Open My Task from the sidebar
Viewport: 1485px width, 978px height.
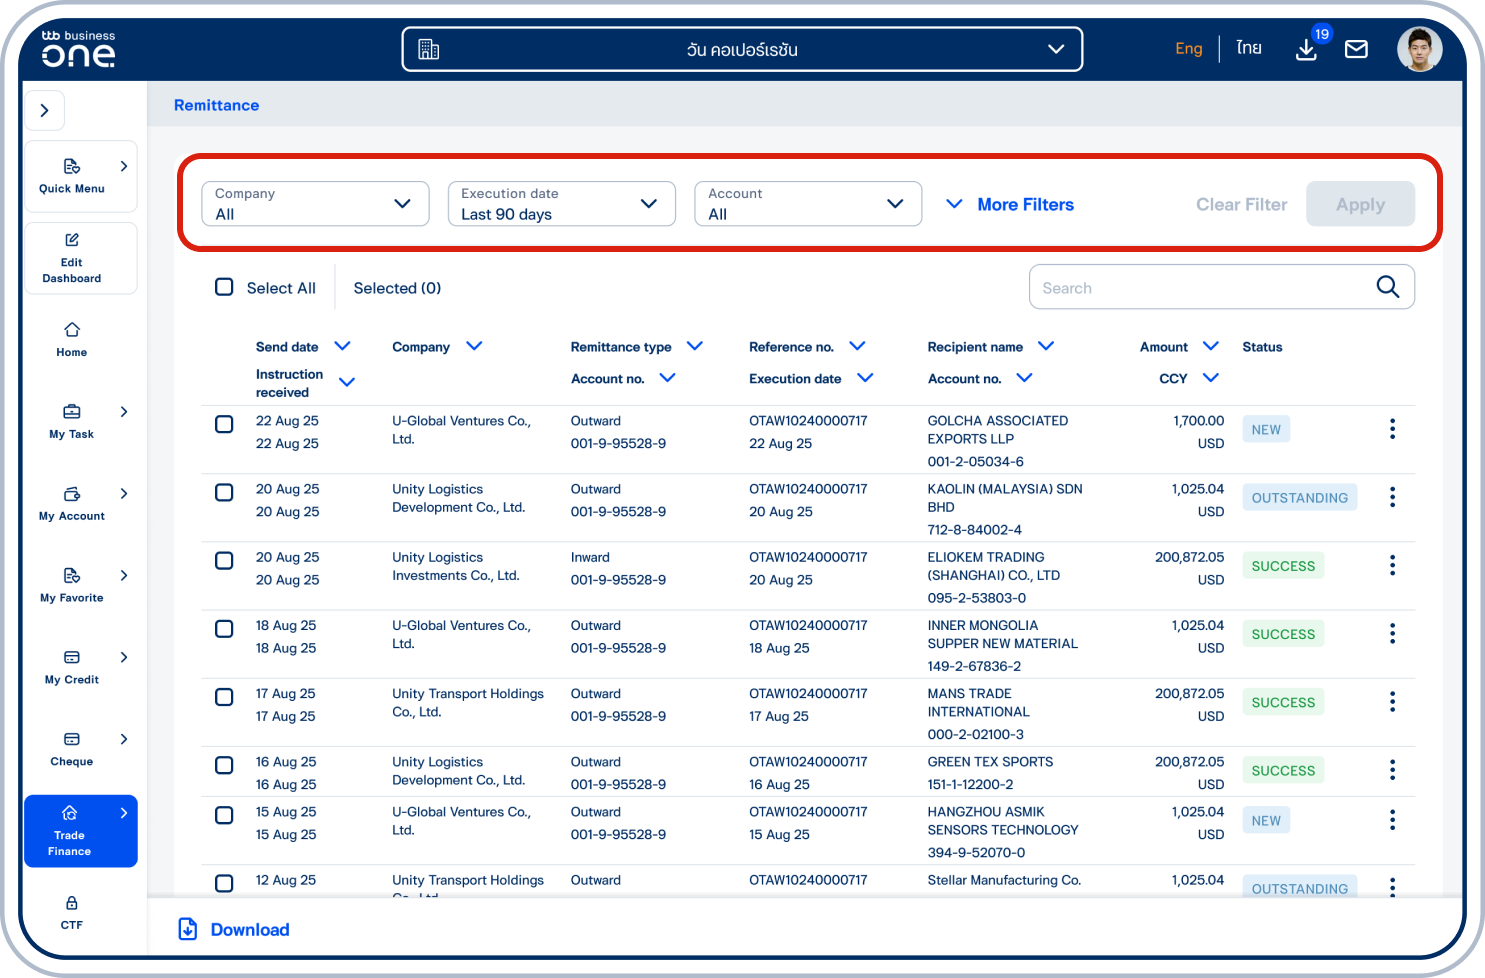tap(71, 421)
